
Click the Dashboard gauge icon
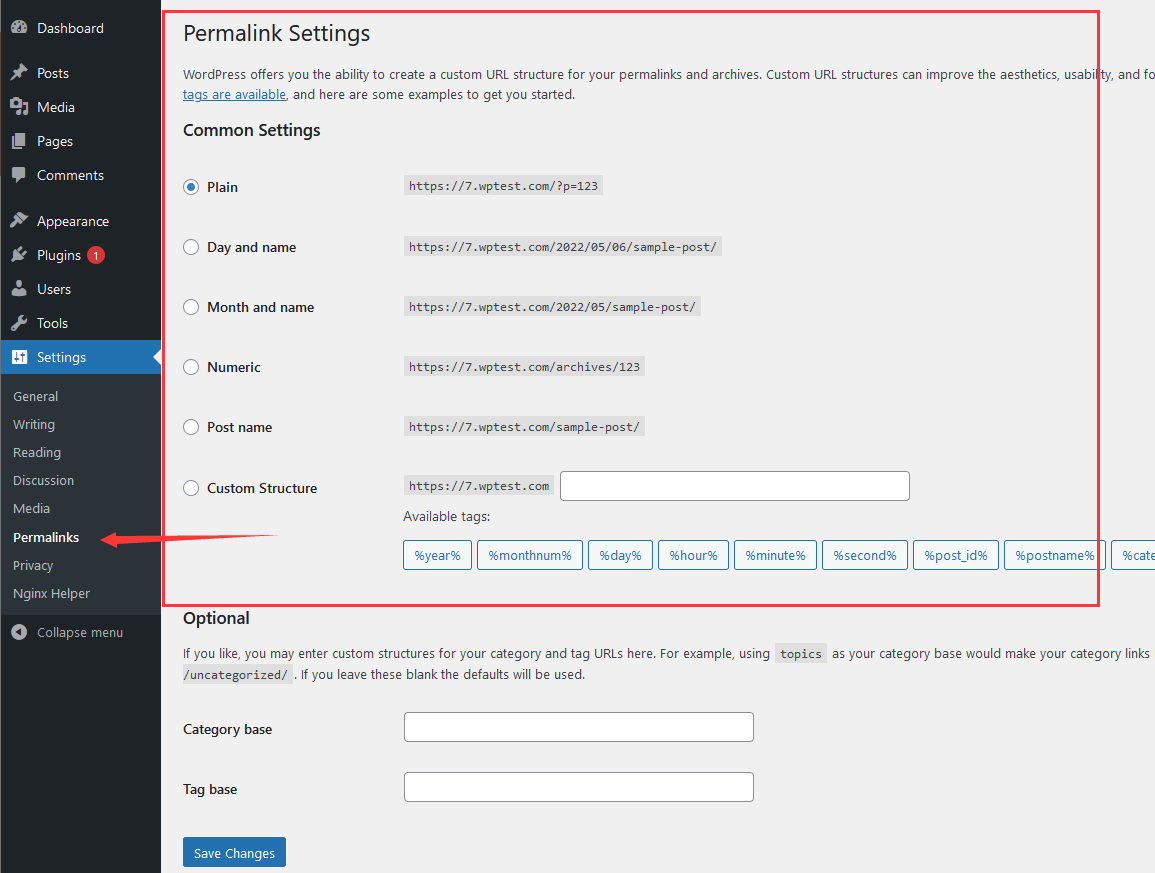coord(19,28)
